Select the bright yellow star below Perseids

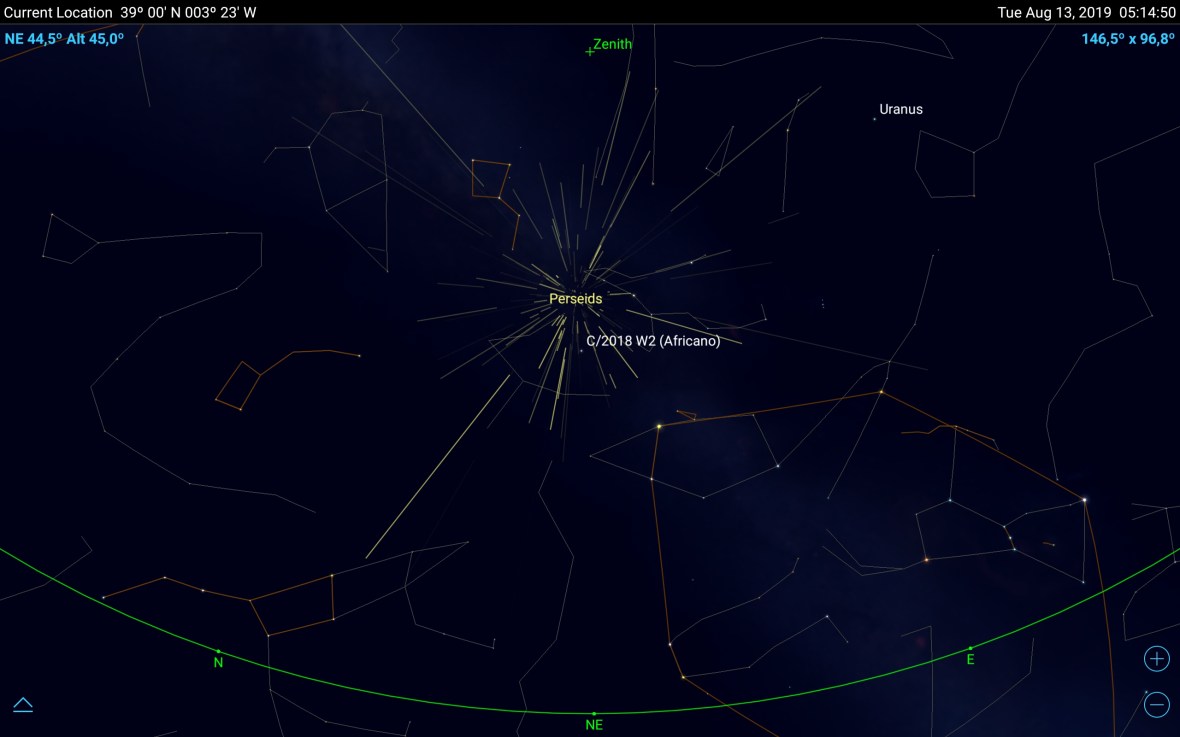(x=659, y=424)
